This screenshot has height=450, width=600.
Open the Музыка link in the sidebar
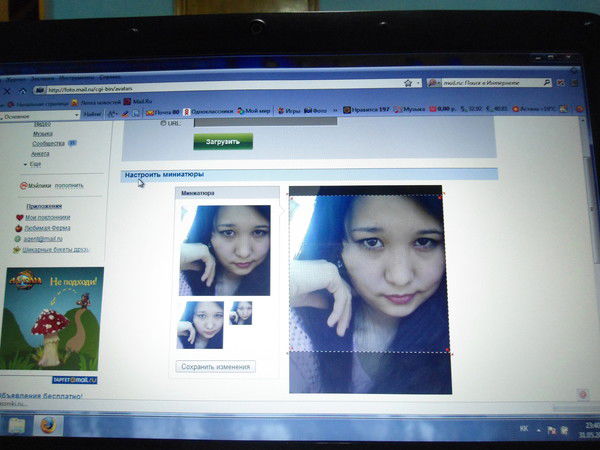point(43,133)
